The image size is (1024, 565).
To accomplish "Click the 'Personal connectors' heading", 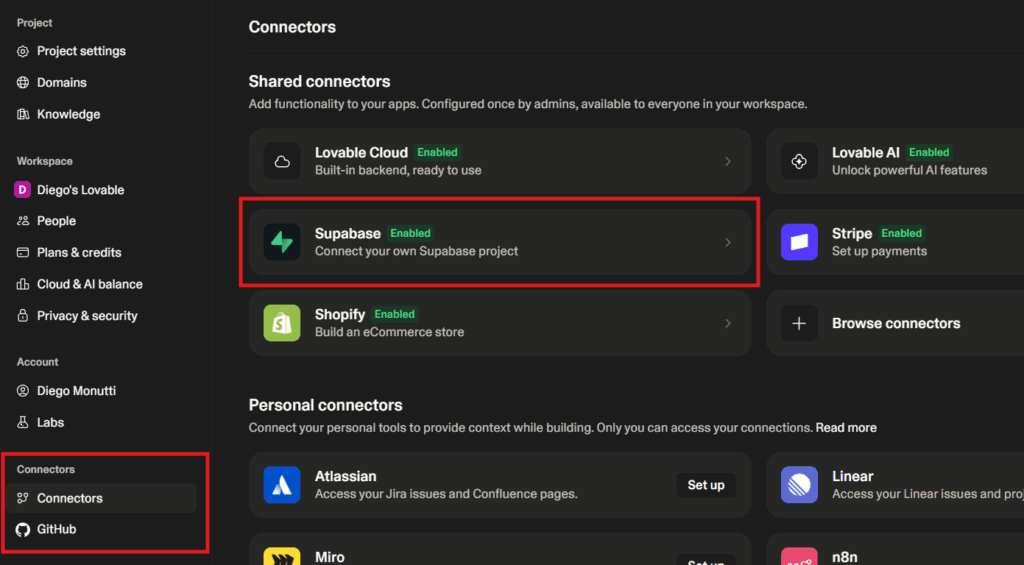I will click(325, 405).
